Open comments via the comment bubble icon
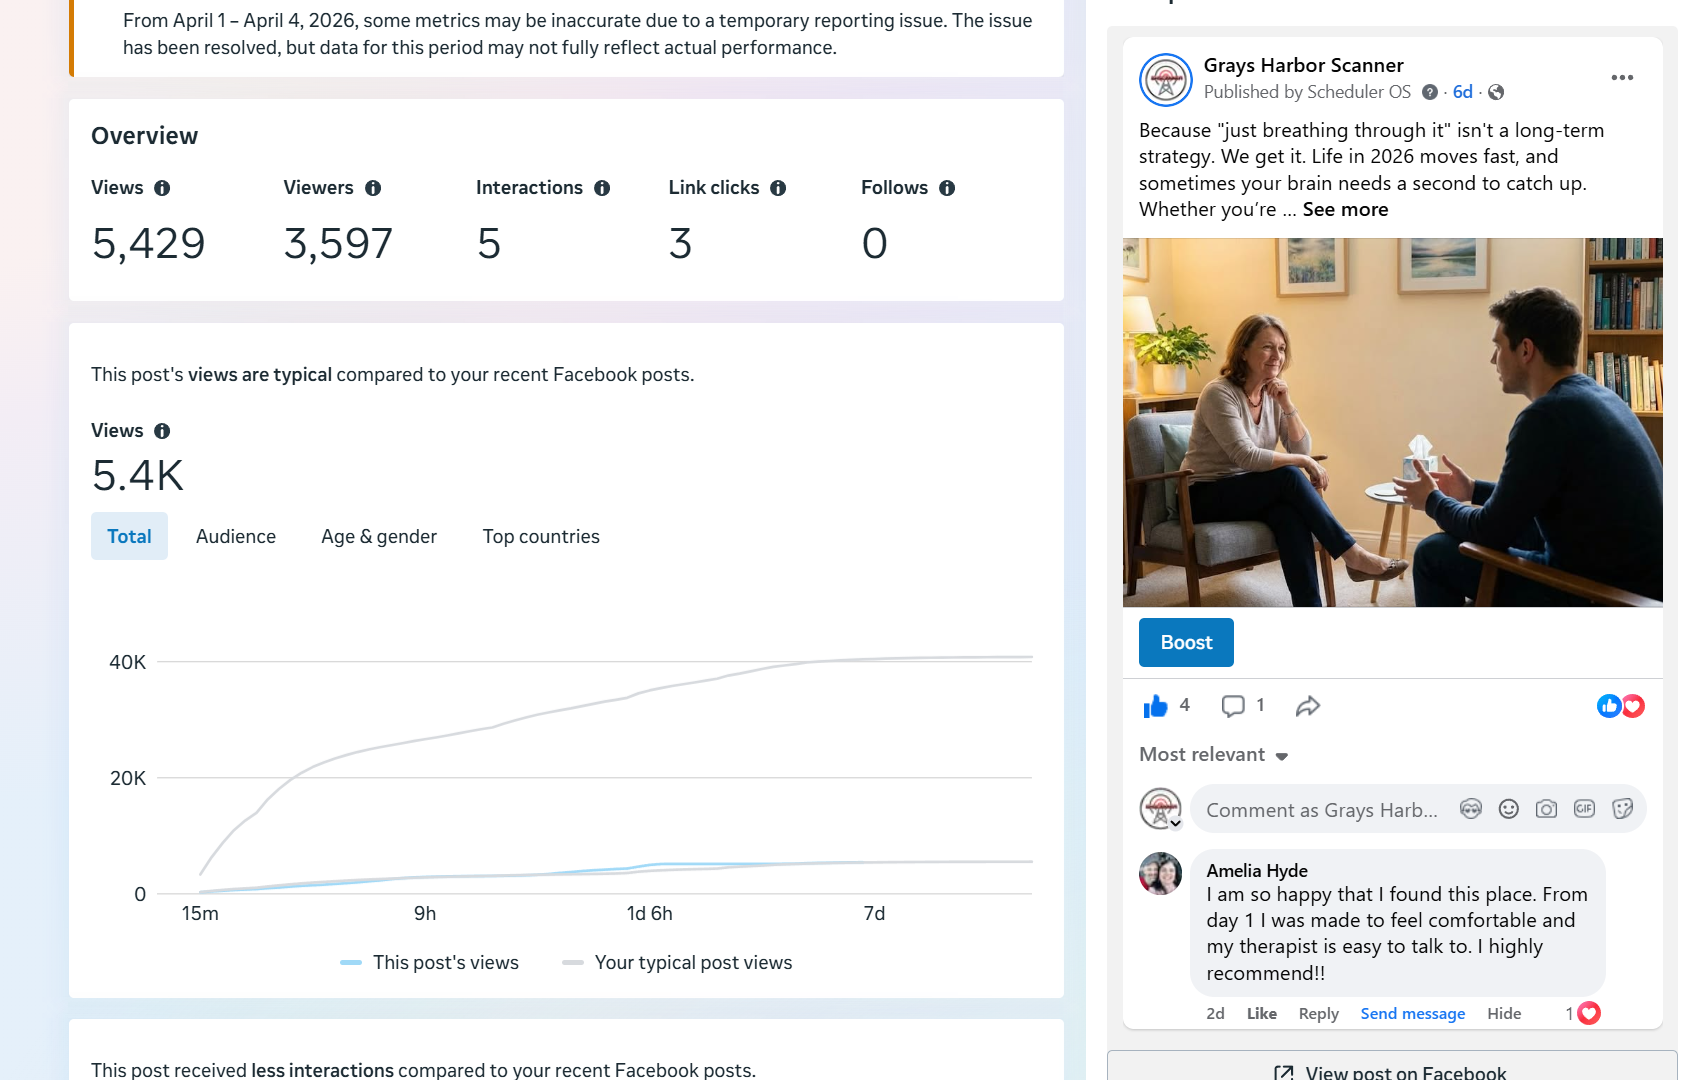 (1233, 707)
